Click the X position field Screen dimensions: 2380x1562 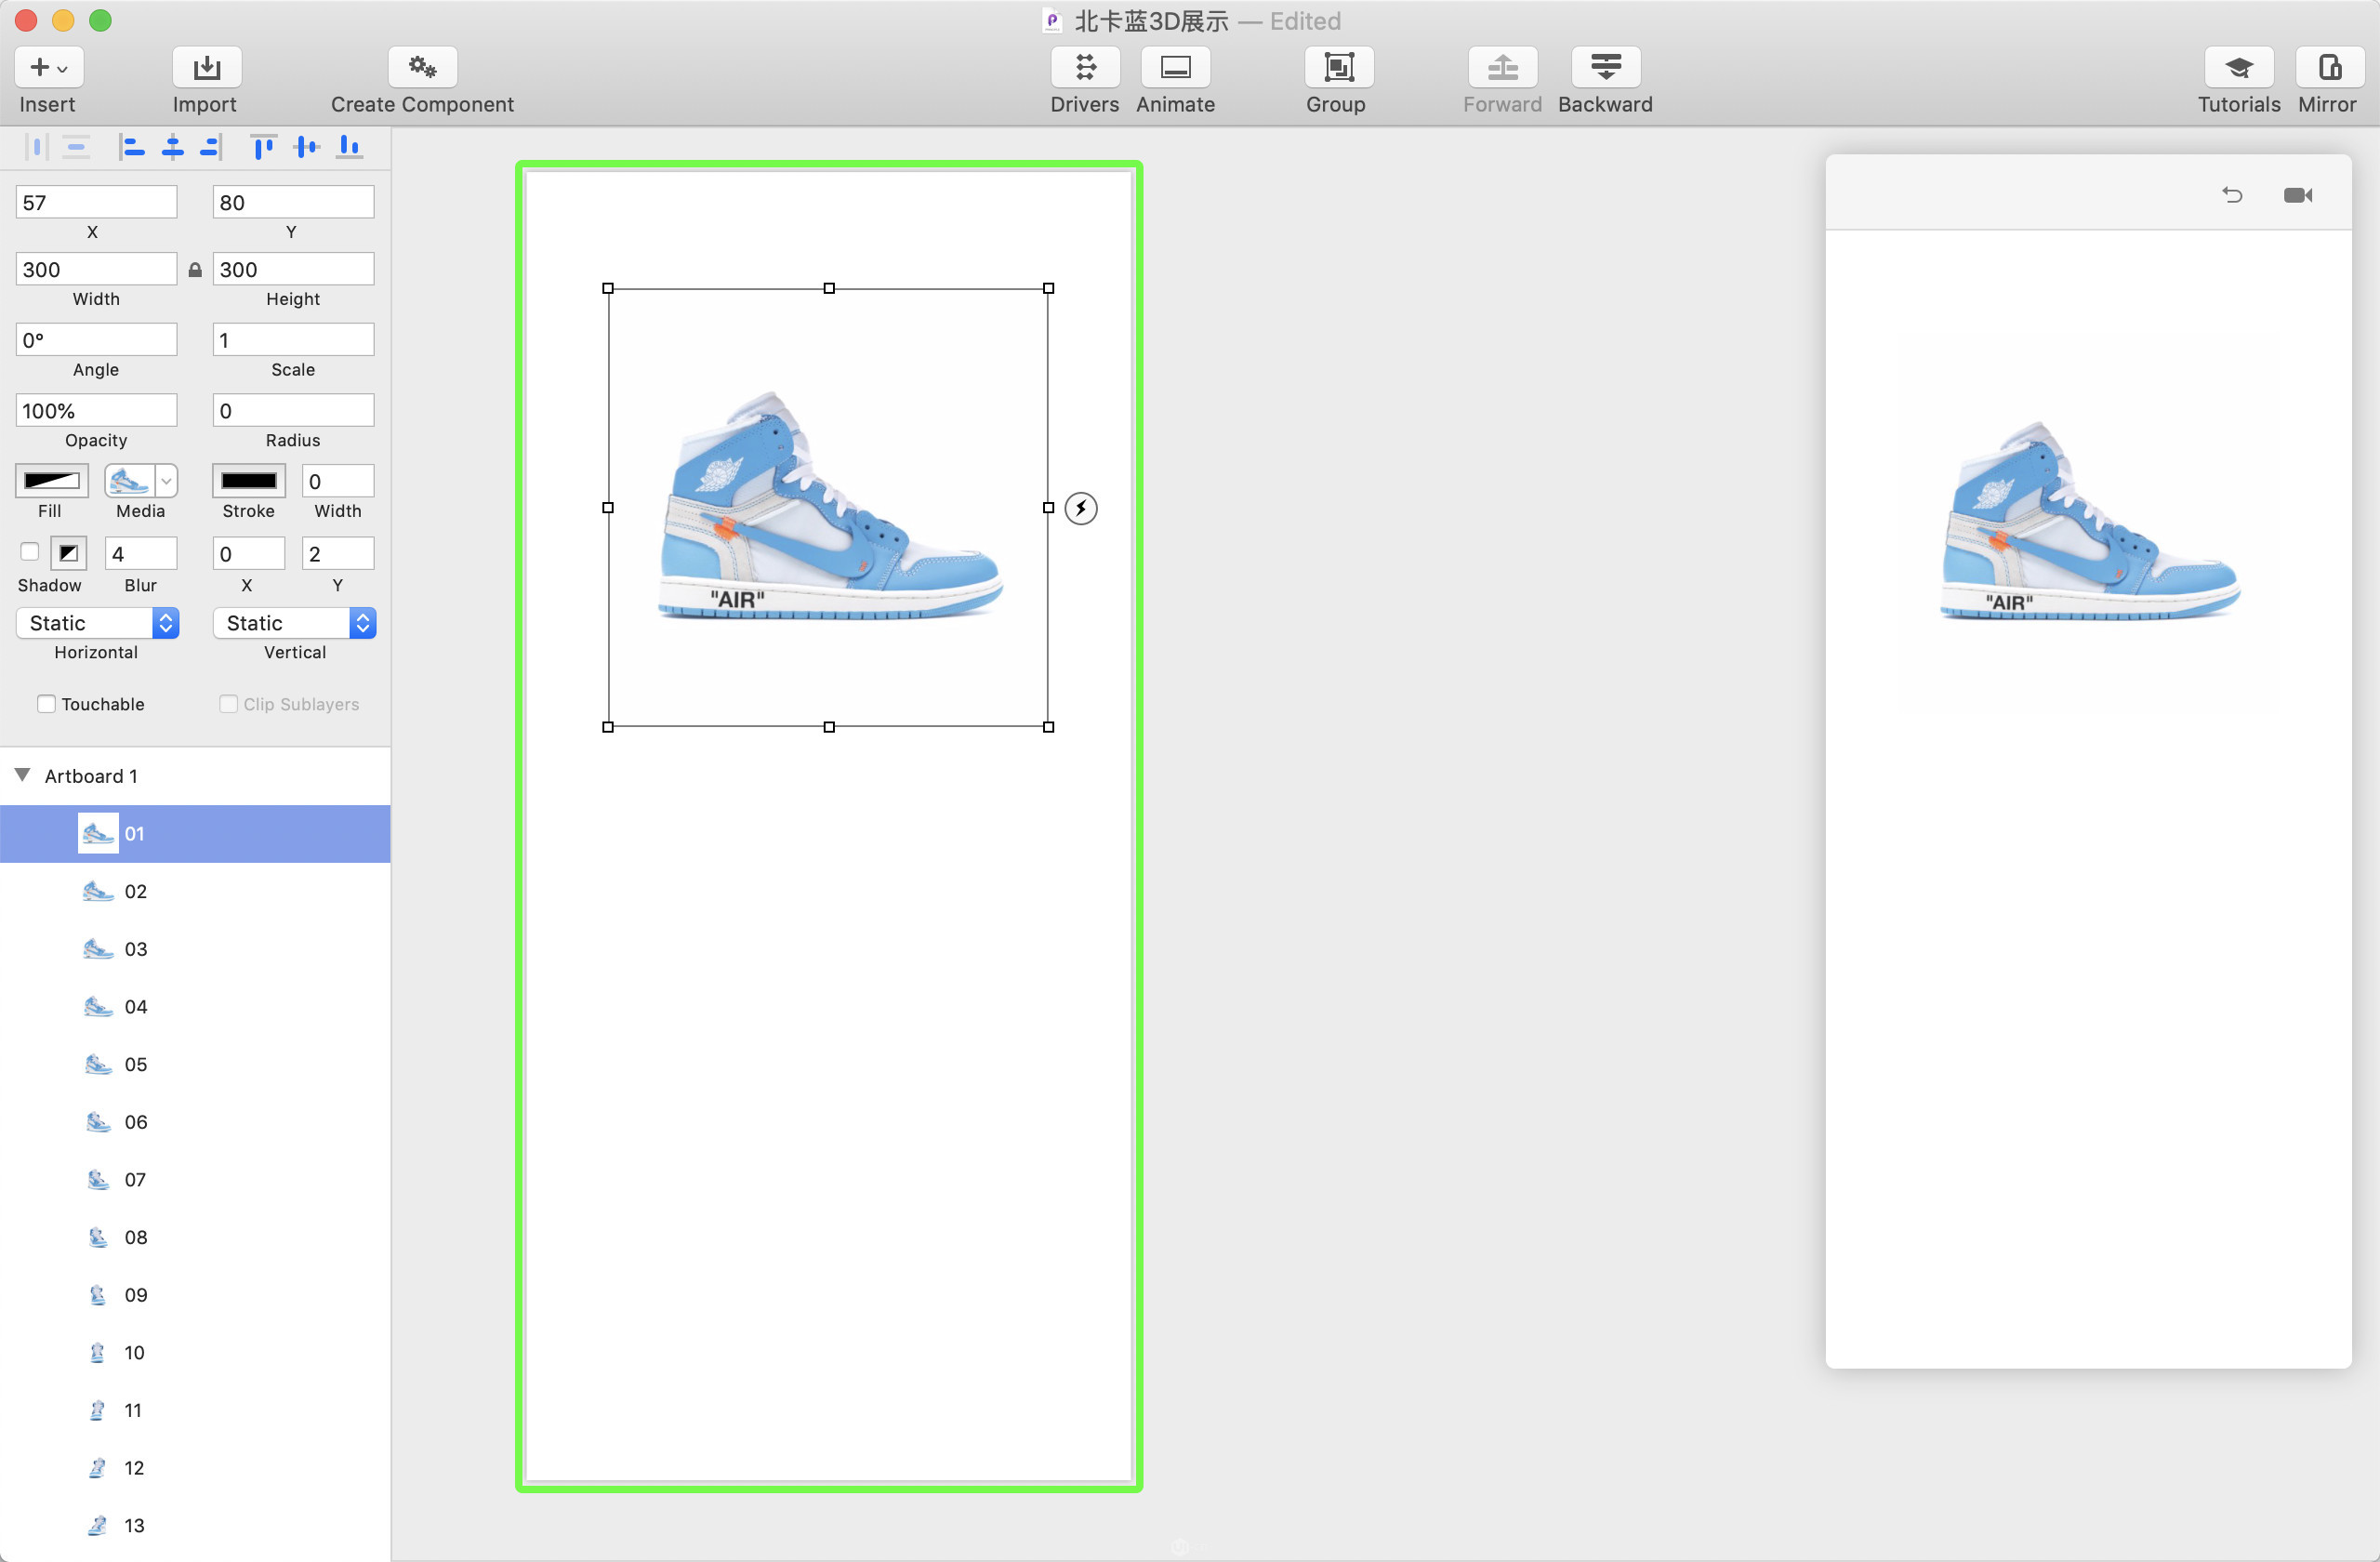pos(96,202)
